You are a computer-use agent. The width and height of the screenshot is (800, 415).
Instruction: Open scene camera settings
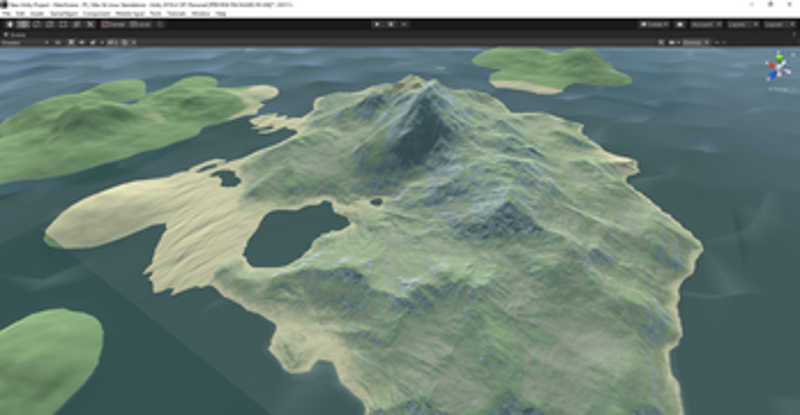pos(673,42)
